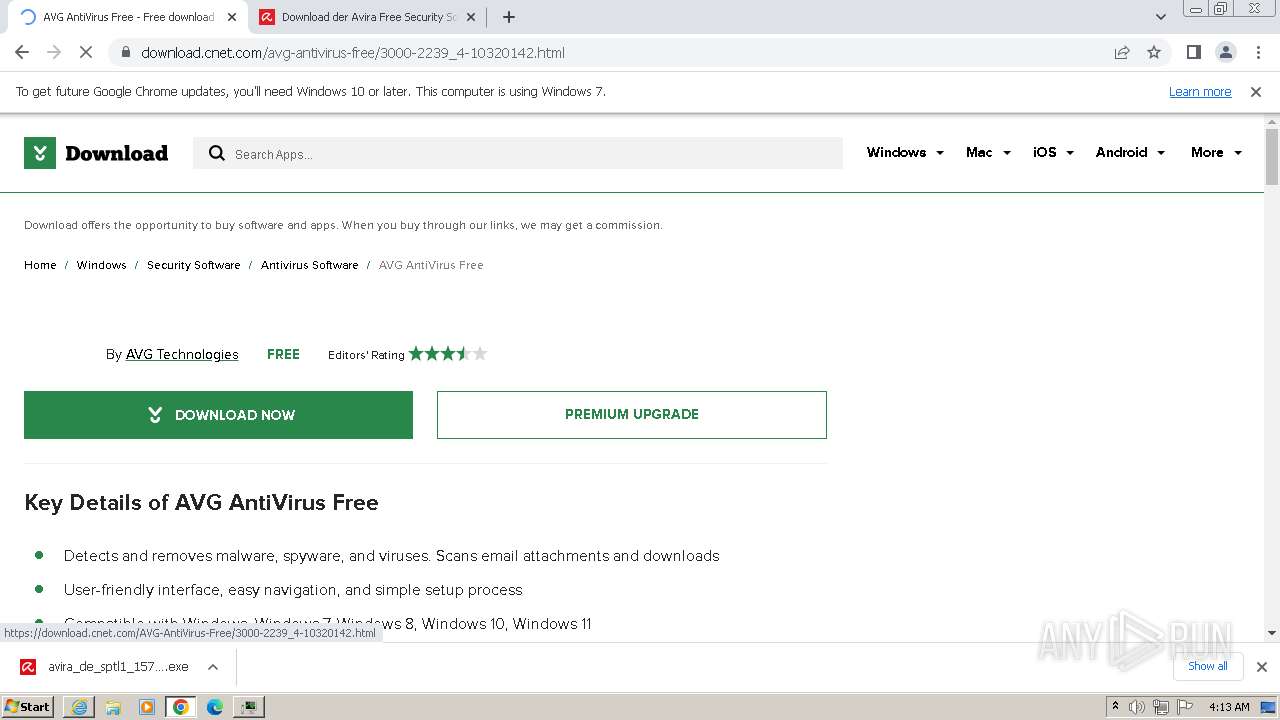The height and width of the screenshot is (720, 1280).
Task: Click the Editors' Rating stars
Action: 448,353
